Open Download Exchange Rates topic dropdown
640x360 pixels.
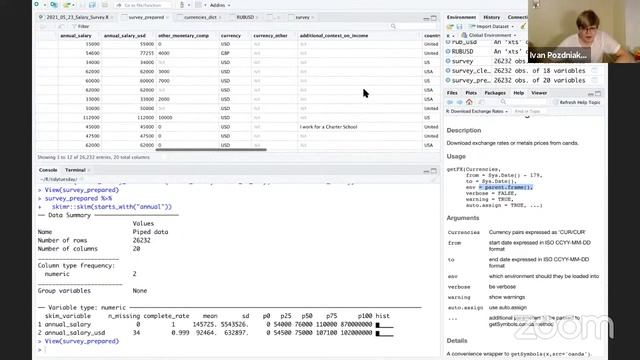(x=477, y=111)
